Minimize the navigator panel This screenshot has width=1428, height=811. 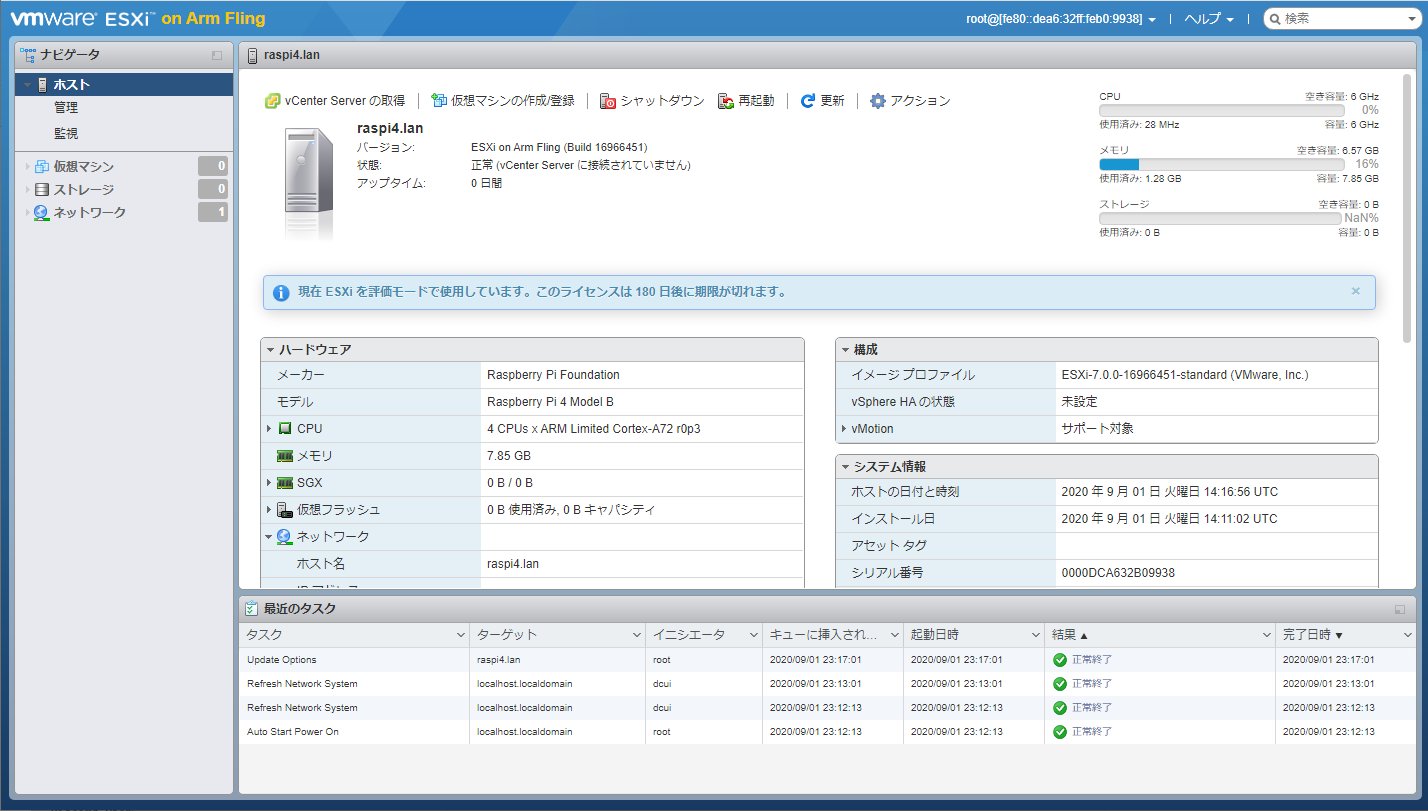[217, 56]
